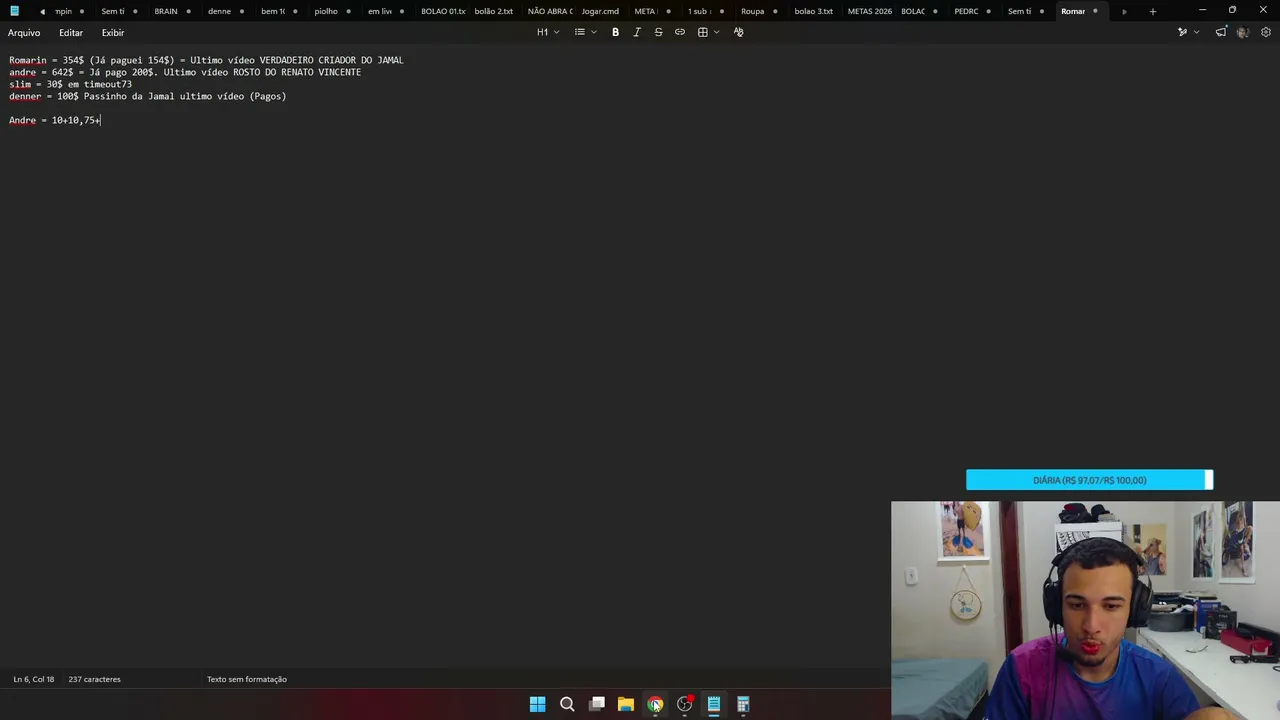
Task: Switch to the METAS 2026 tab
Action: click(x=869, y=11)
